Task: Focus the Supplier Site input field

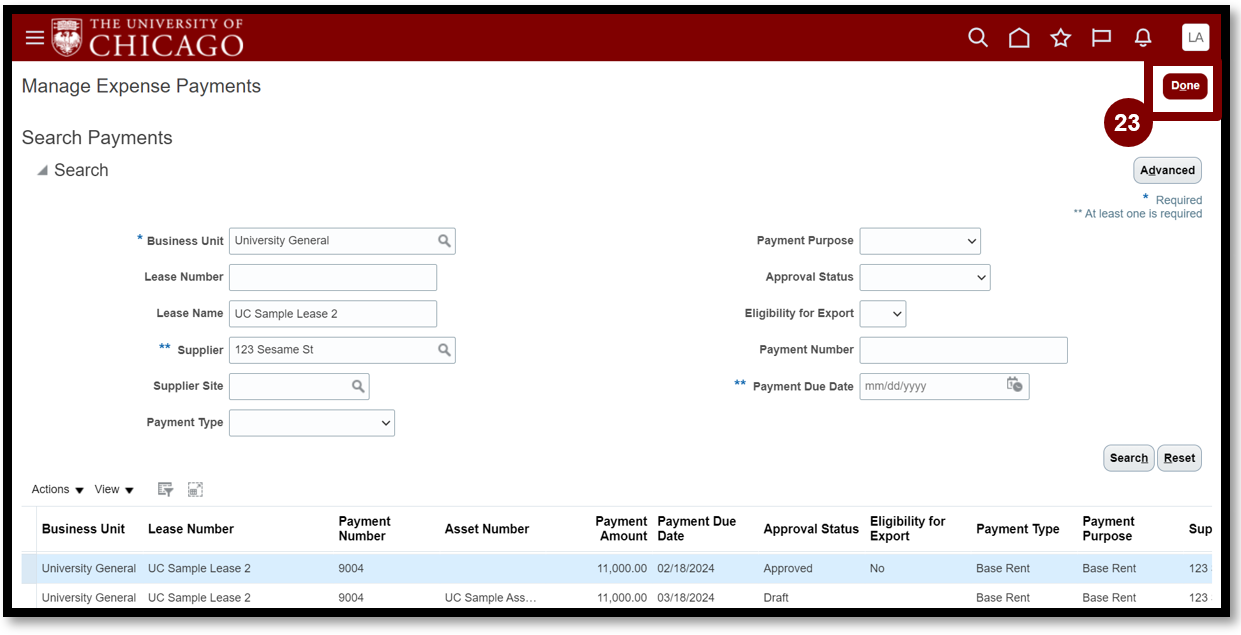Action: click(x=289, y=386)
